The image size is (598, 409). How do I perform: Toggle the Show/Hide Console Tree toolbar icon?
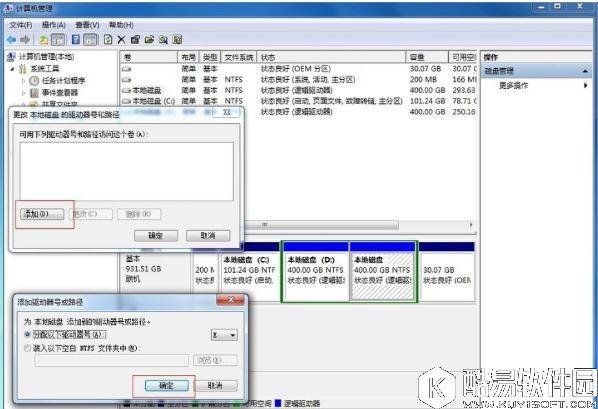click(x=58, y=40)
